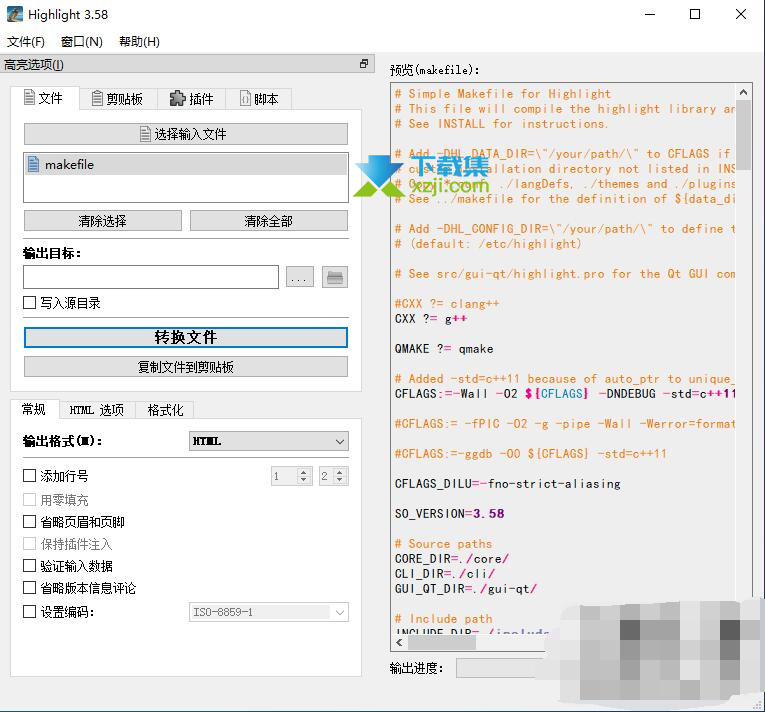
Task: Increase the line number start value stepper
Action: pos(304,471)
